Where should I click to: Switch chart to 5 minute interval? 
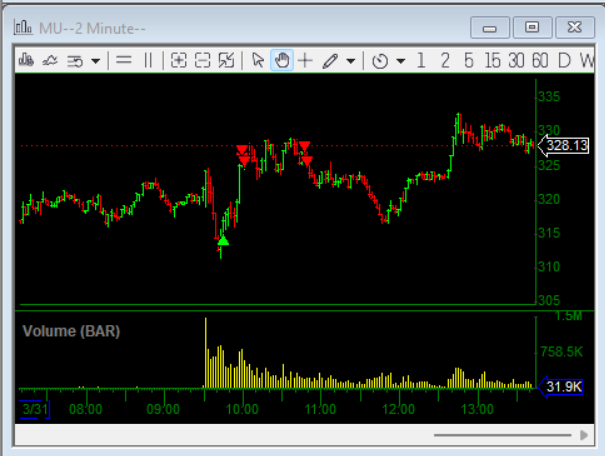(469, 61)
